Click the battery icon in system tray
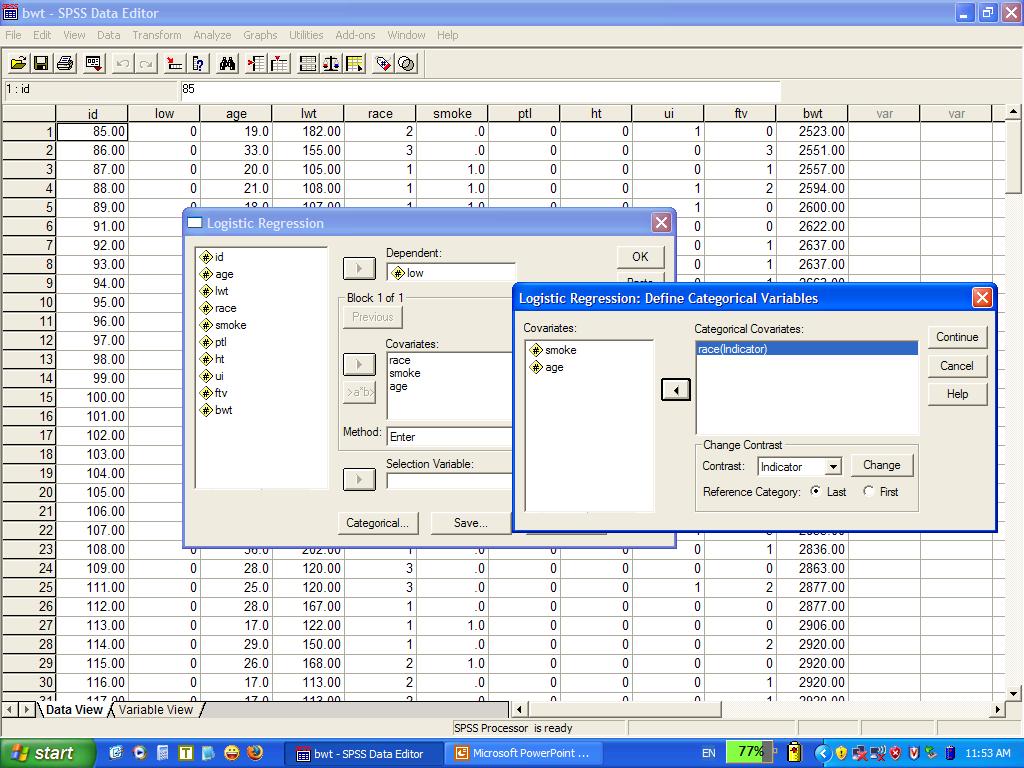This screenshot has width=1024, height=768. pyautogui.click(x=794, y=752)
